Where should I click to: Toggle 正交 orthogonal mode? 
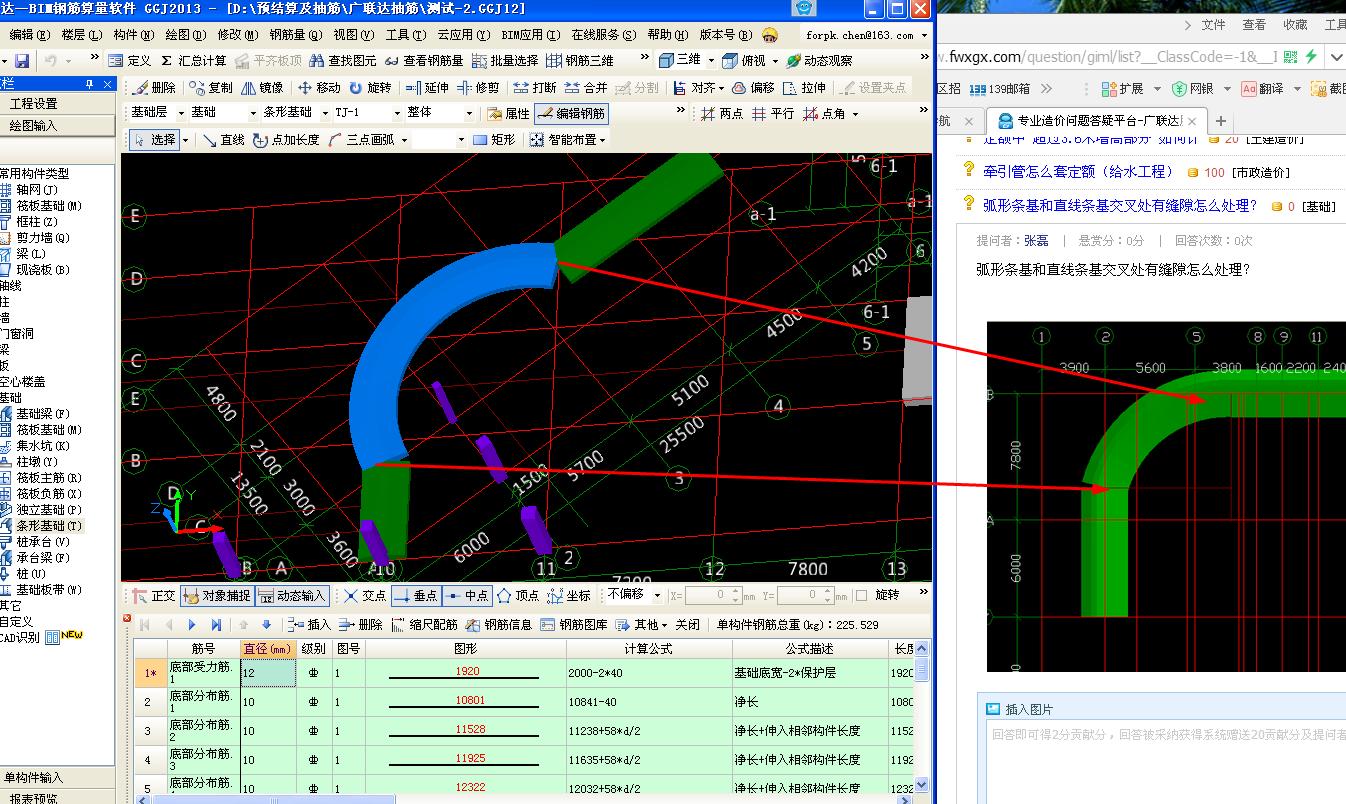(x=154, y=596)
